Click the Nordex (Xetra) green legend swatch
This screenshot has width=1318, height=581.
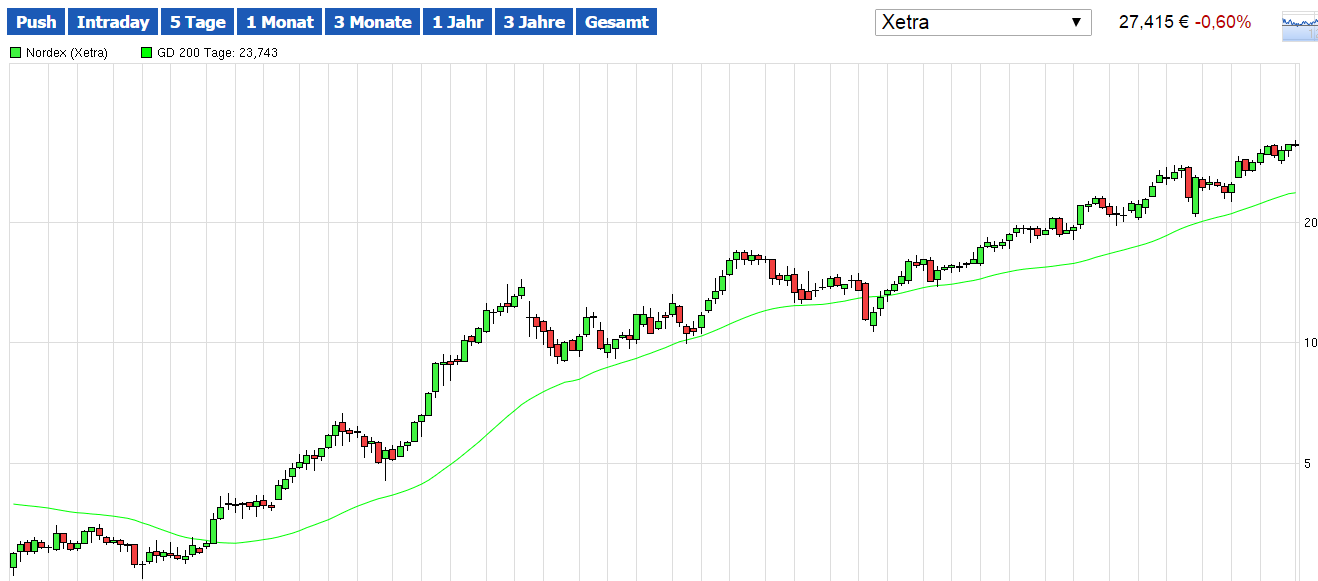[15, 53]
